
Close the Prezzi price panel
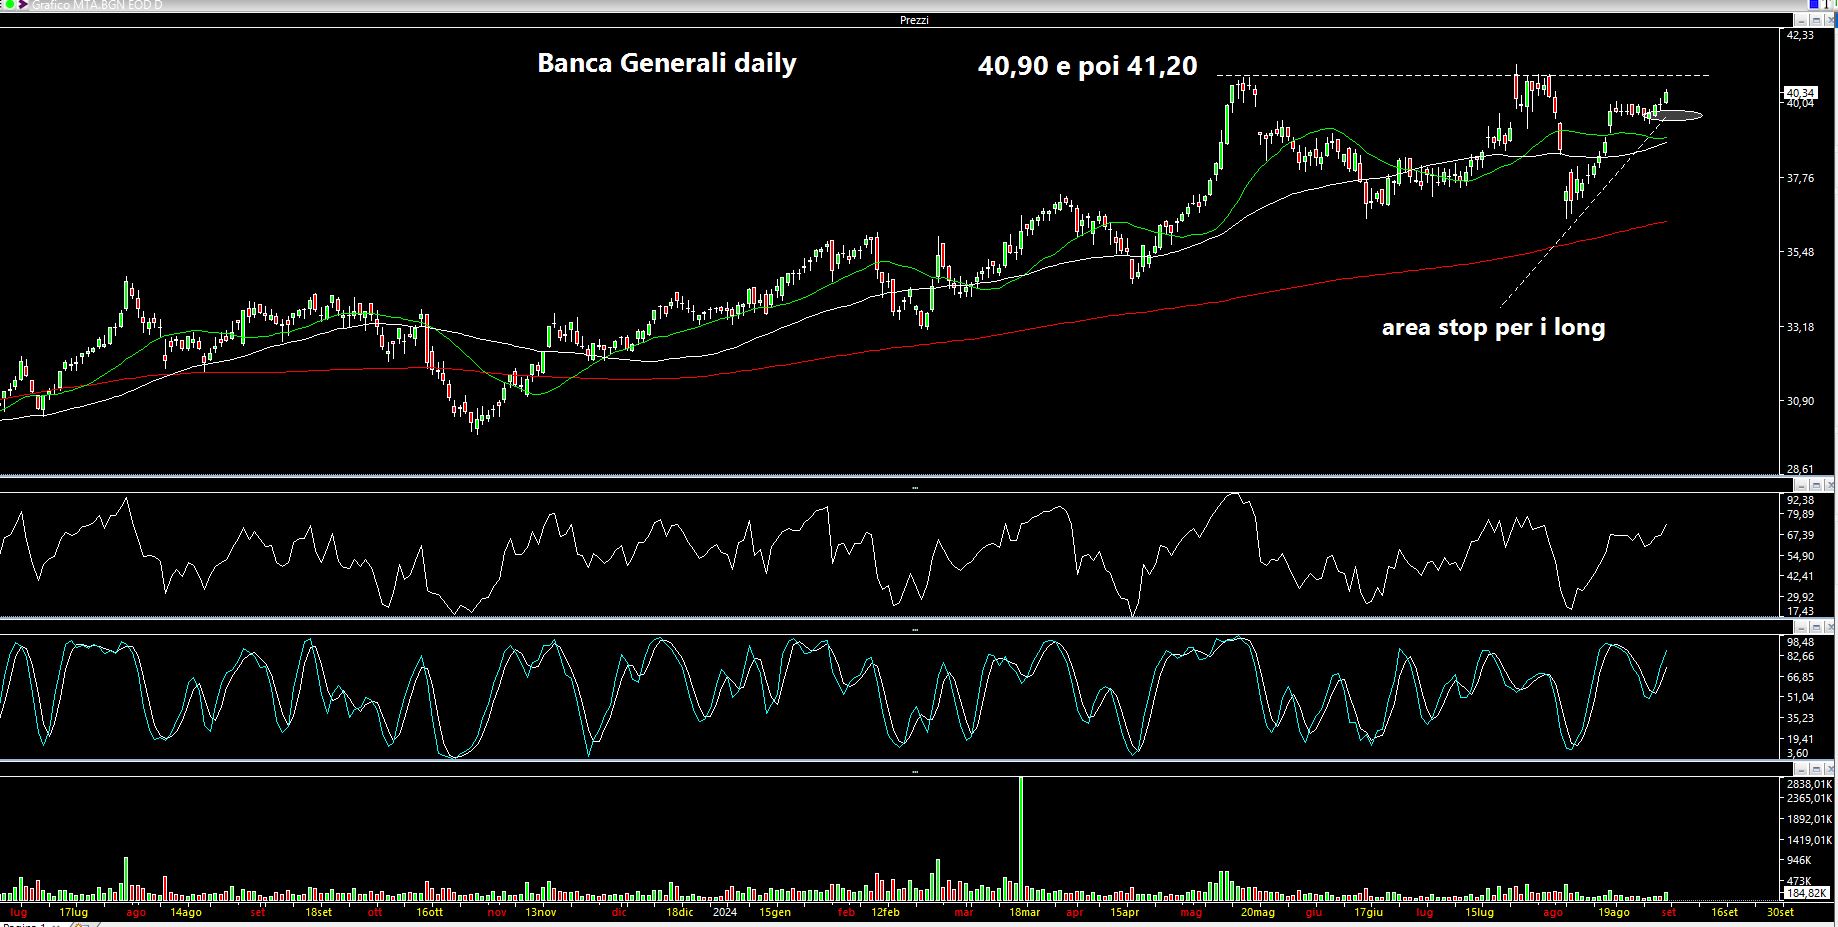point(1829,20)
